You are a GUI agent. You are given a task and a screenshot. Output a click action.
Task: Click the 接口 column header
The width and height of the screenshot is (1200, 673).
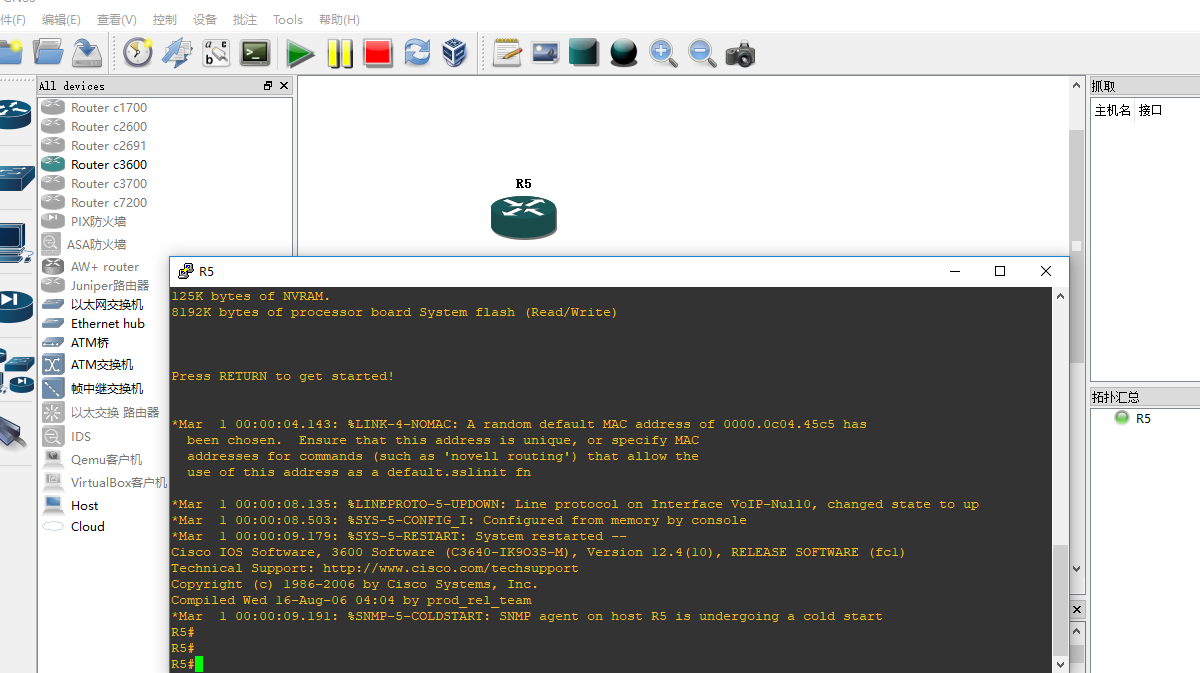pyautogui.click(x=1150, y=110)
